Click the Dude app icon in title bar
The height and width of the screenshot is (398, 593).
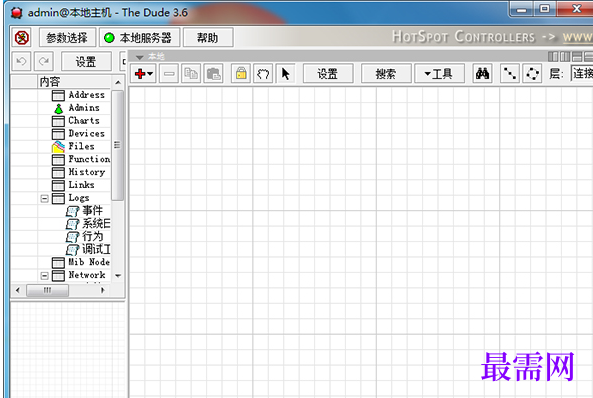pyautogui.click(x=16, y=12)
